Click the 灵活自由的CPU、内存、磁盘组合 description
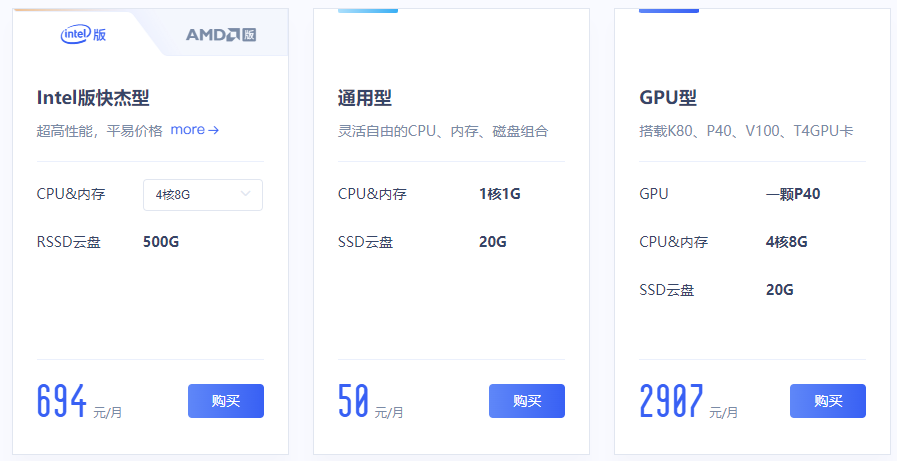Viewport: 897px width, 461px height. click(x=443, y=132)
